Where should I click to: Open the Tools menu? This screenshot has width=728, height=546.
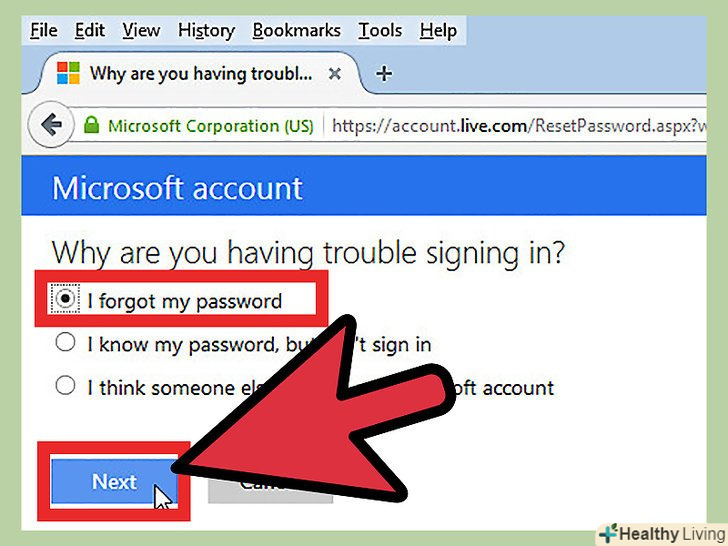[380, 31]
